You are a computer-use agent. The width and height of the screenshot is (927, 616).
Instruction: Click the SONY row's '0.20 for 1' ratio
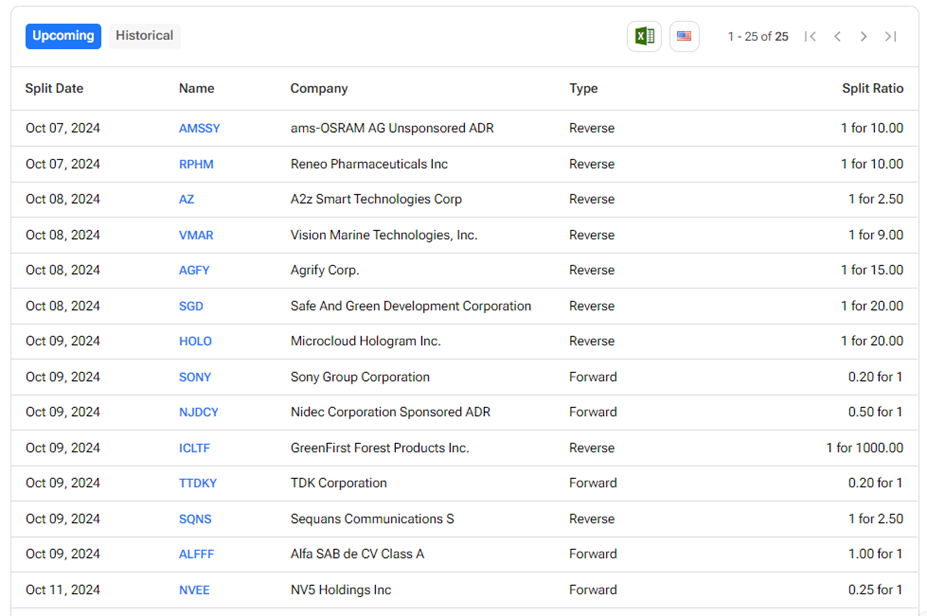[x=876, y=377]
